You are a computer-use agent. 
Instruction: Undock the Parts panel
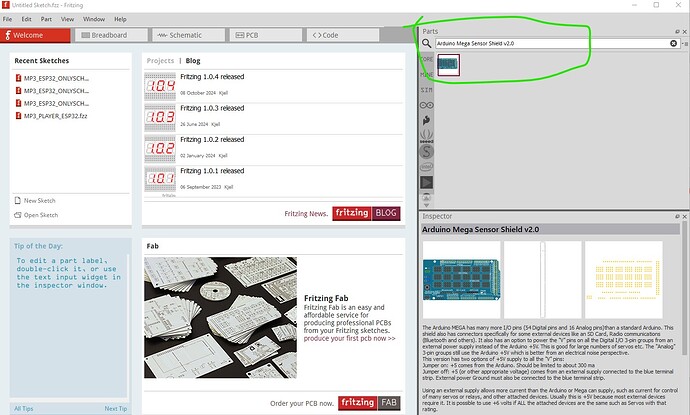coord(677,32)
